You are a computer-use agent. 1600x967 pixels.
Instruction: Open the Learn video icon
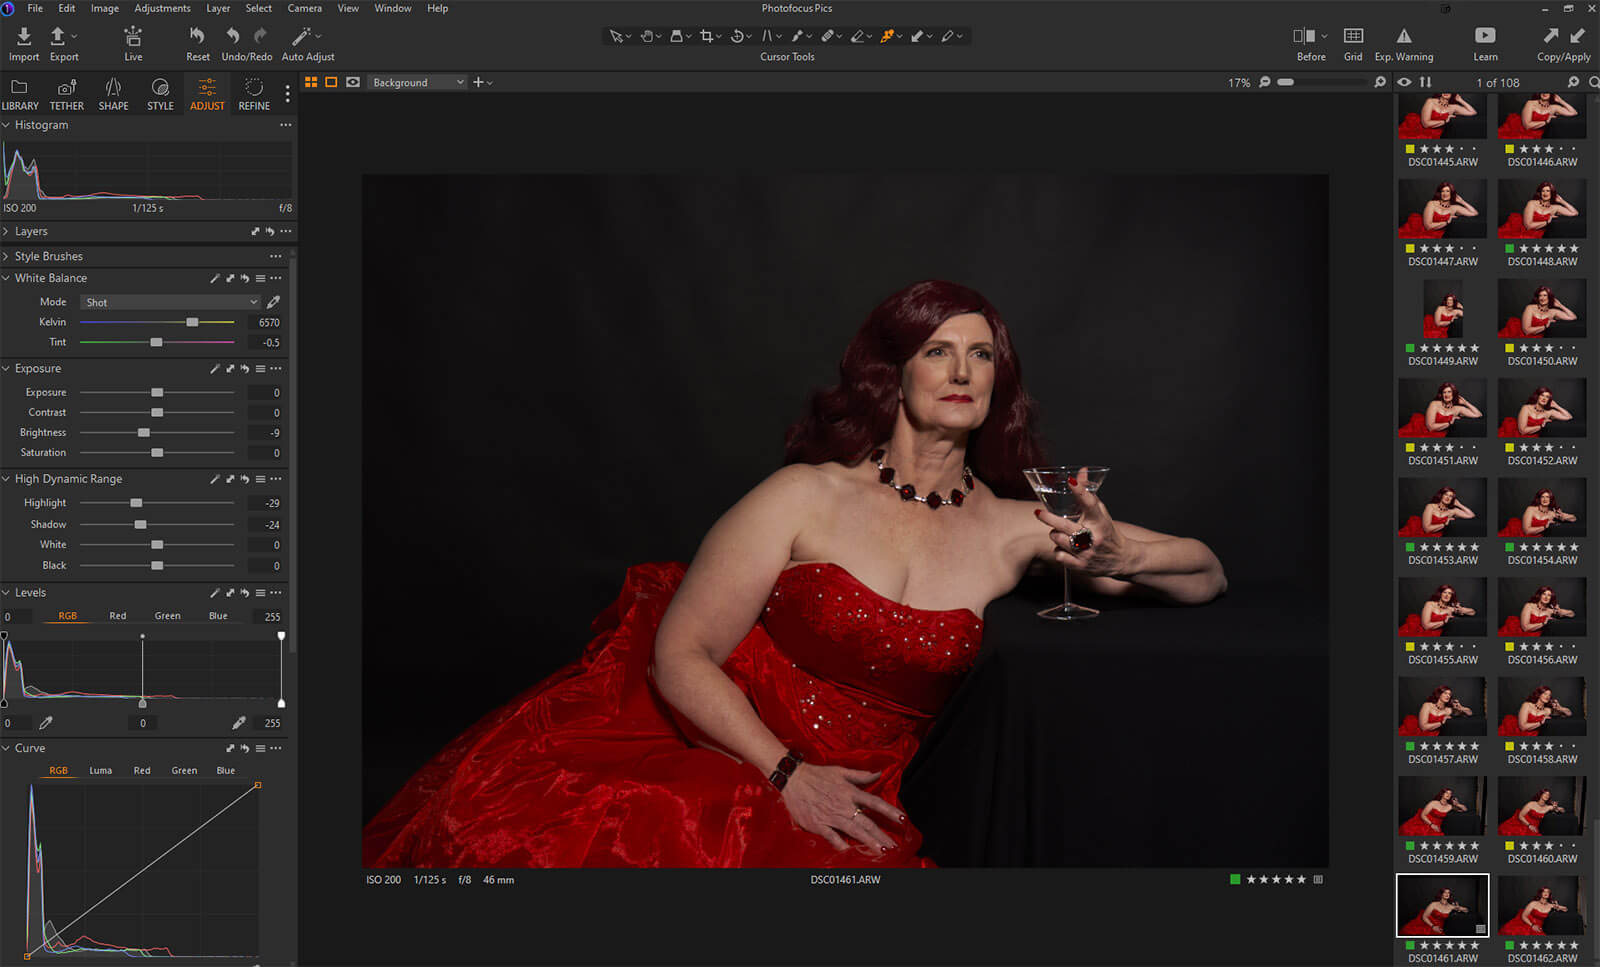point(1485,37)
